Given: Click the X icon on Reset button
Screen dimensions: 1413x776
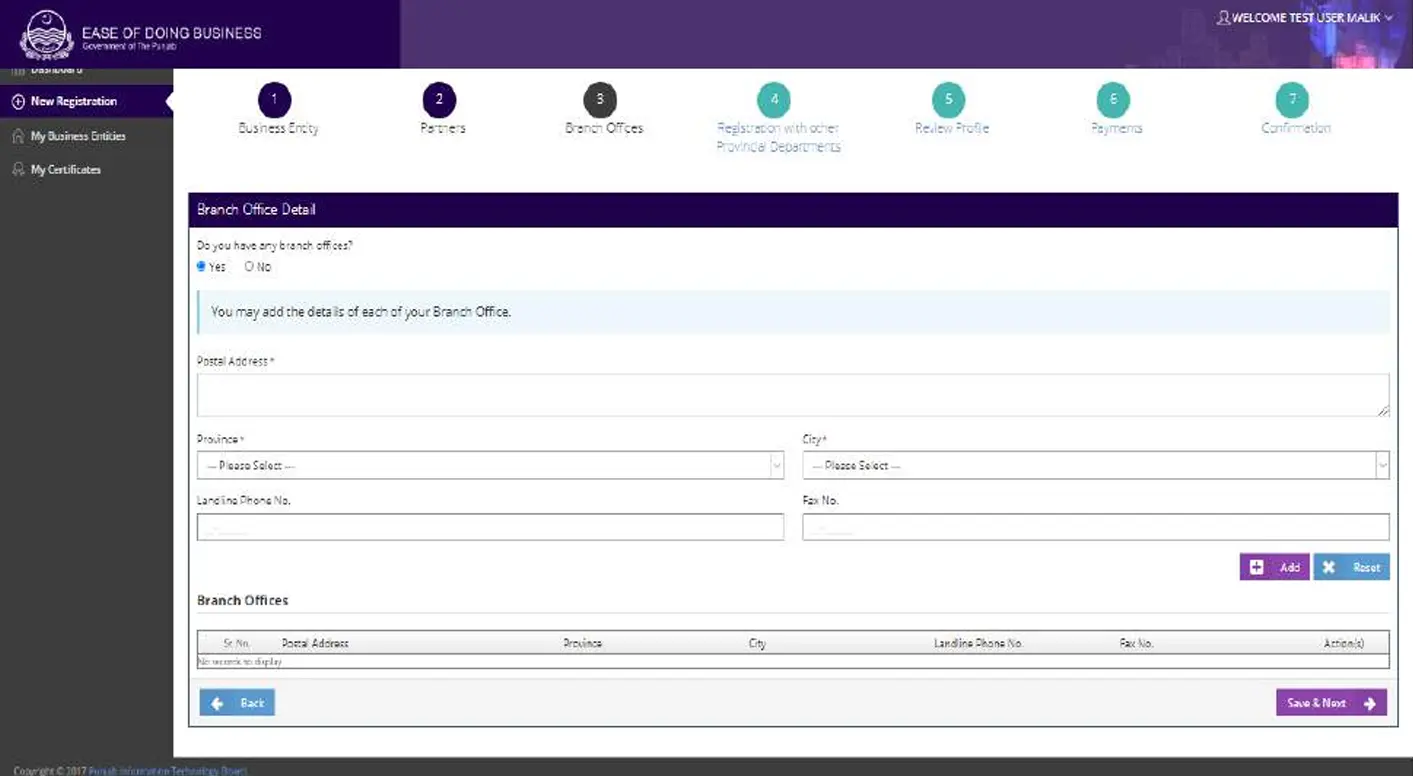Looking at the screenshot, I should (1329, 567).
